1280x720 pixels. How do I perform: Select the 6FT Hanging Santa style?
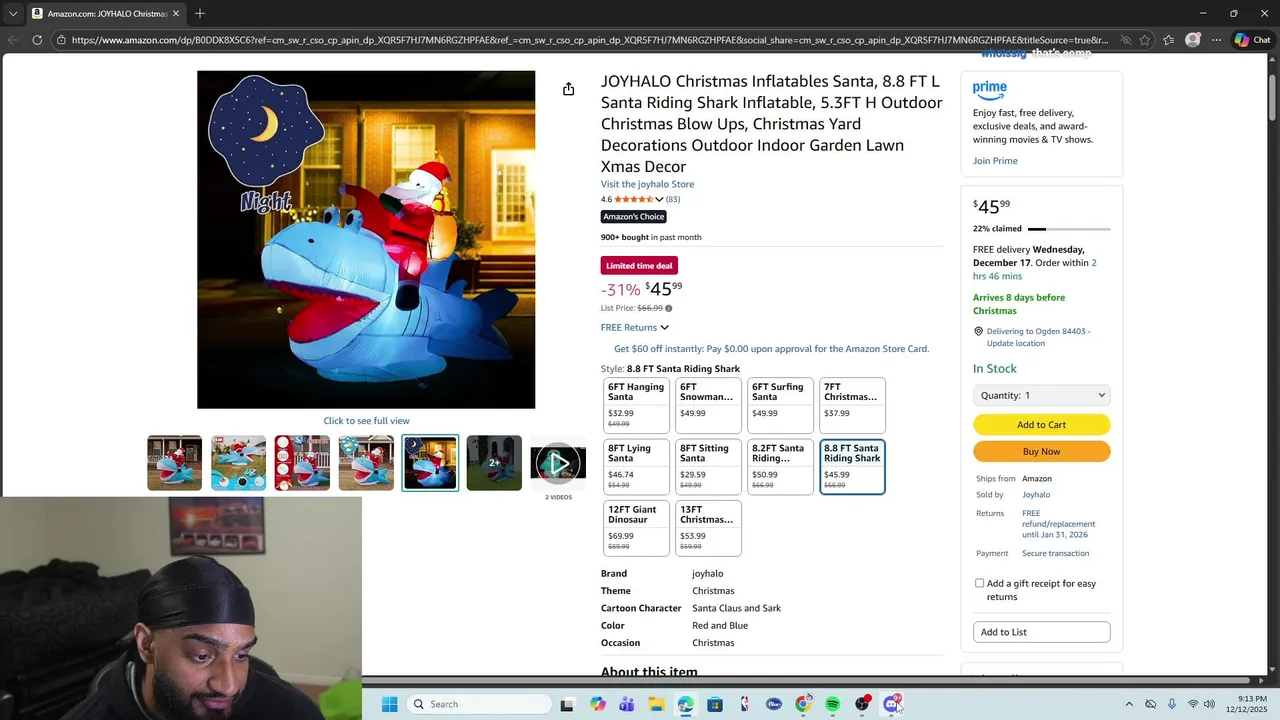636,404
